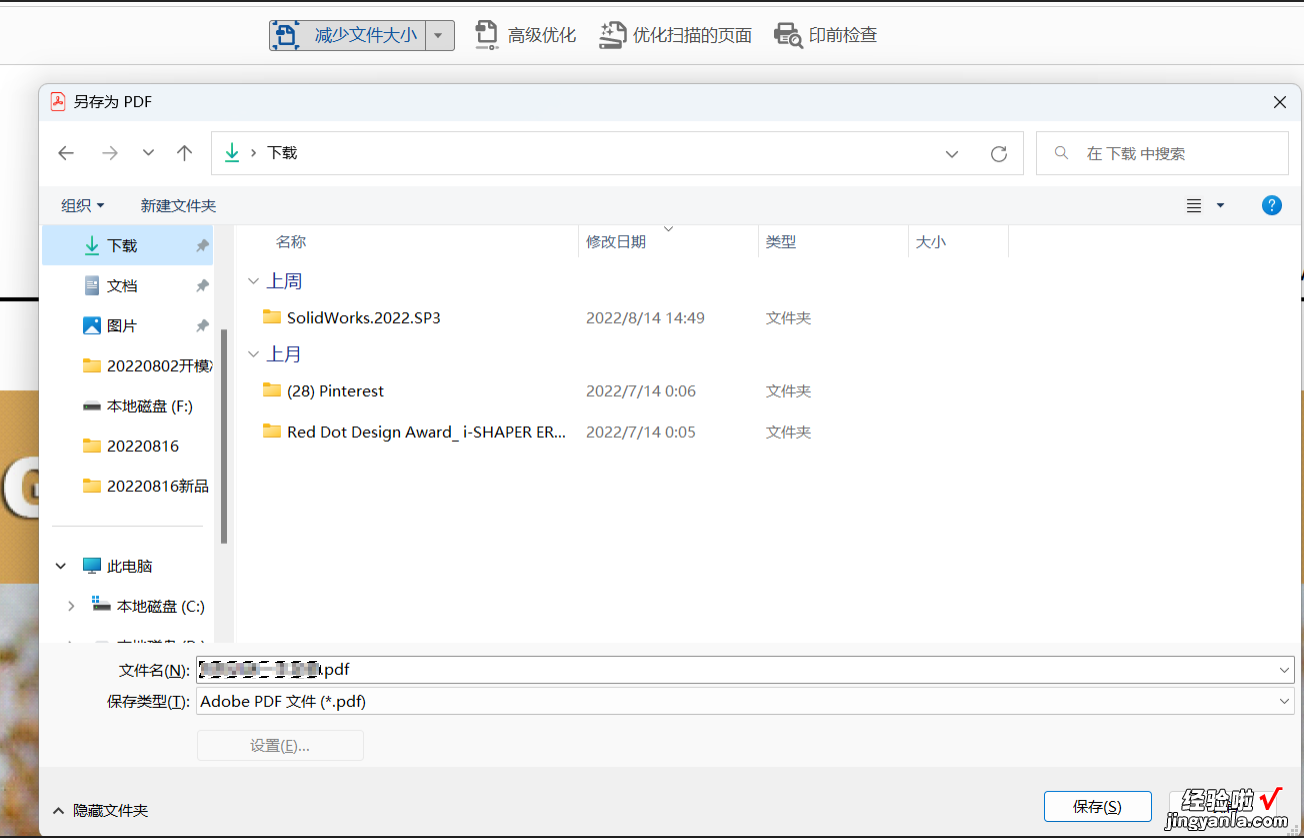Open the file name dropdown arrow
Image resolution: width=1304 pixels, height=838 pixels.
pyautogui.click(x=1284, y=670)
